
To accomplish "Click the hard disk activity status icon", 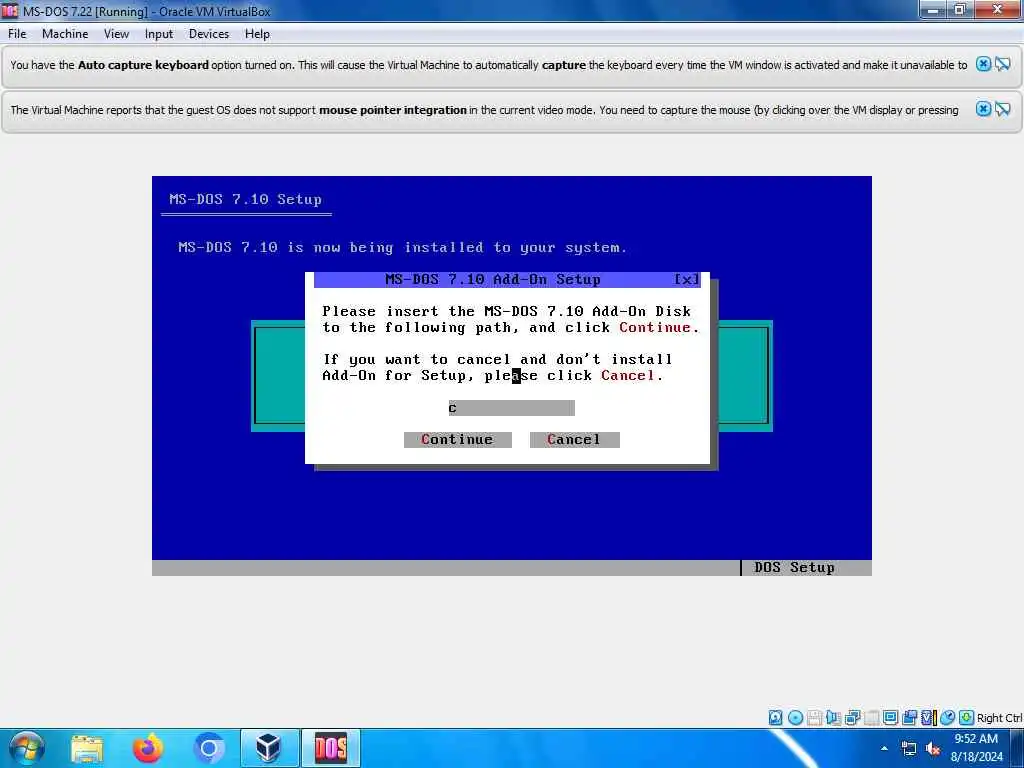I will point(775,718).
